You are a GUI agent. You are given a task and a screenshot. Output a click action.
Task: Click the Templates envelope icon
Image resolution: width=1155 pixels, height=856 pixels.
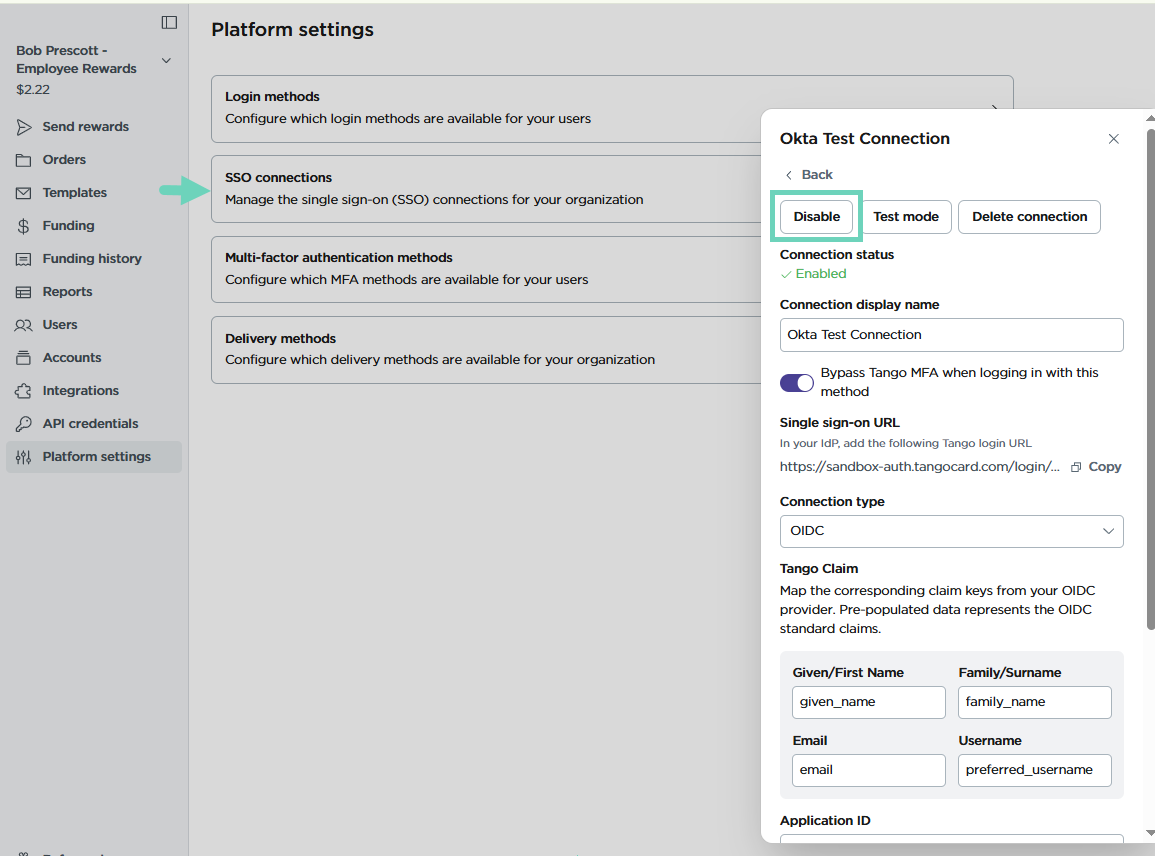(24, 193)
